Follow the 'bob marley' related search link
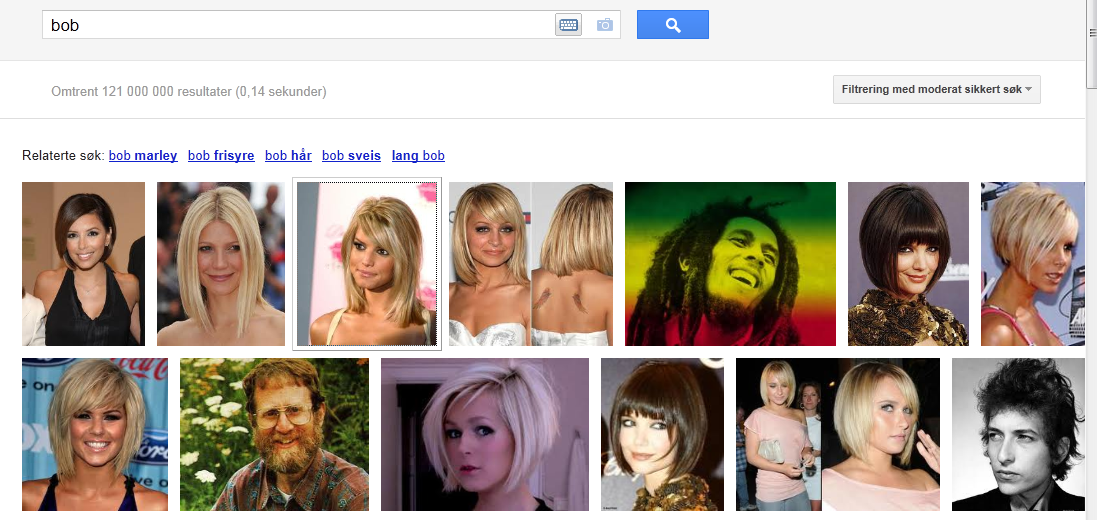1097x520 pixels. [x=143, y=155]
